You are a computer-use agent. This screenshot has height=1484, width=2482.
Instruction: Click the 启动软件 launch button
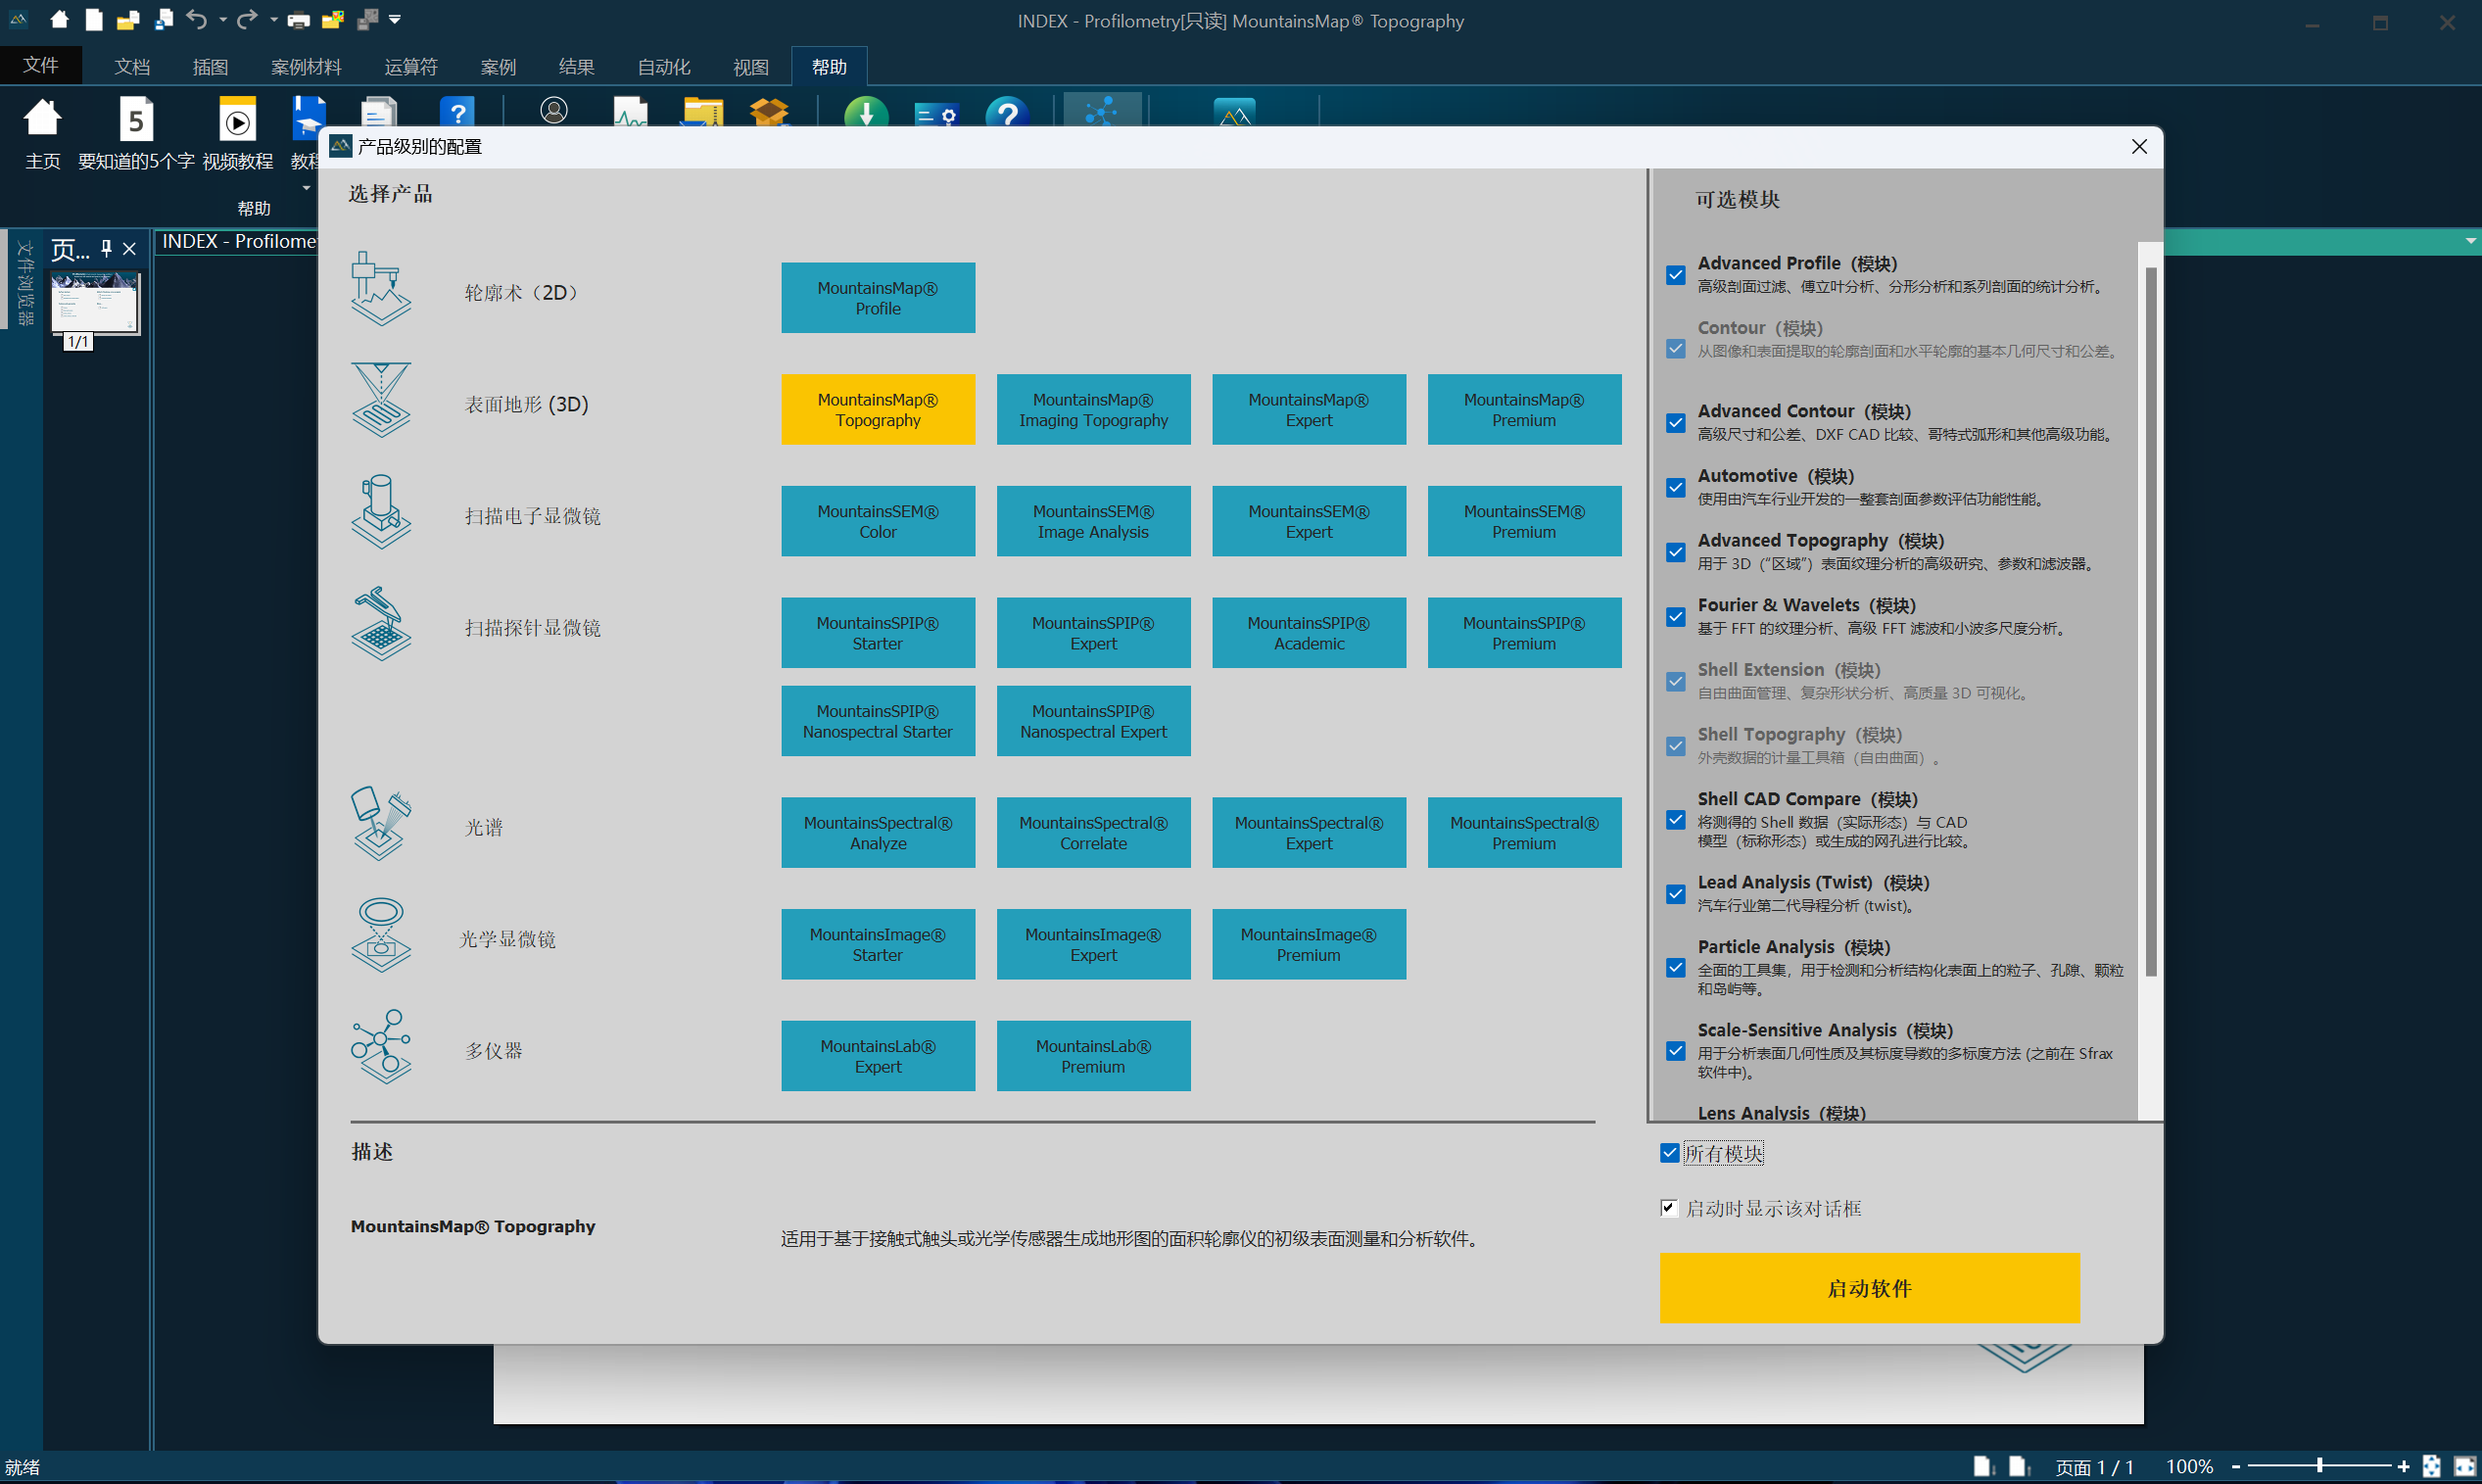pyautogui.click(x=1869, y=1288)
